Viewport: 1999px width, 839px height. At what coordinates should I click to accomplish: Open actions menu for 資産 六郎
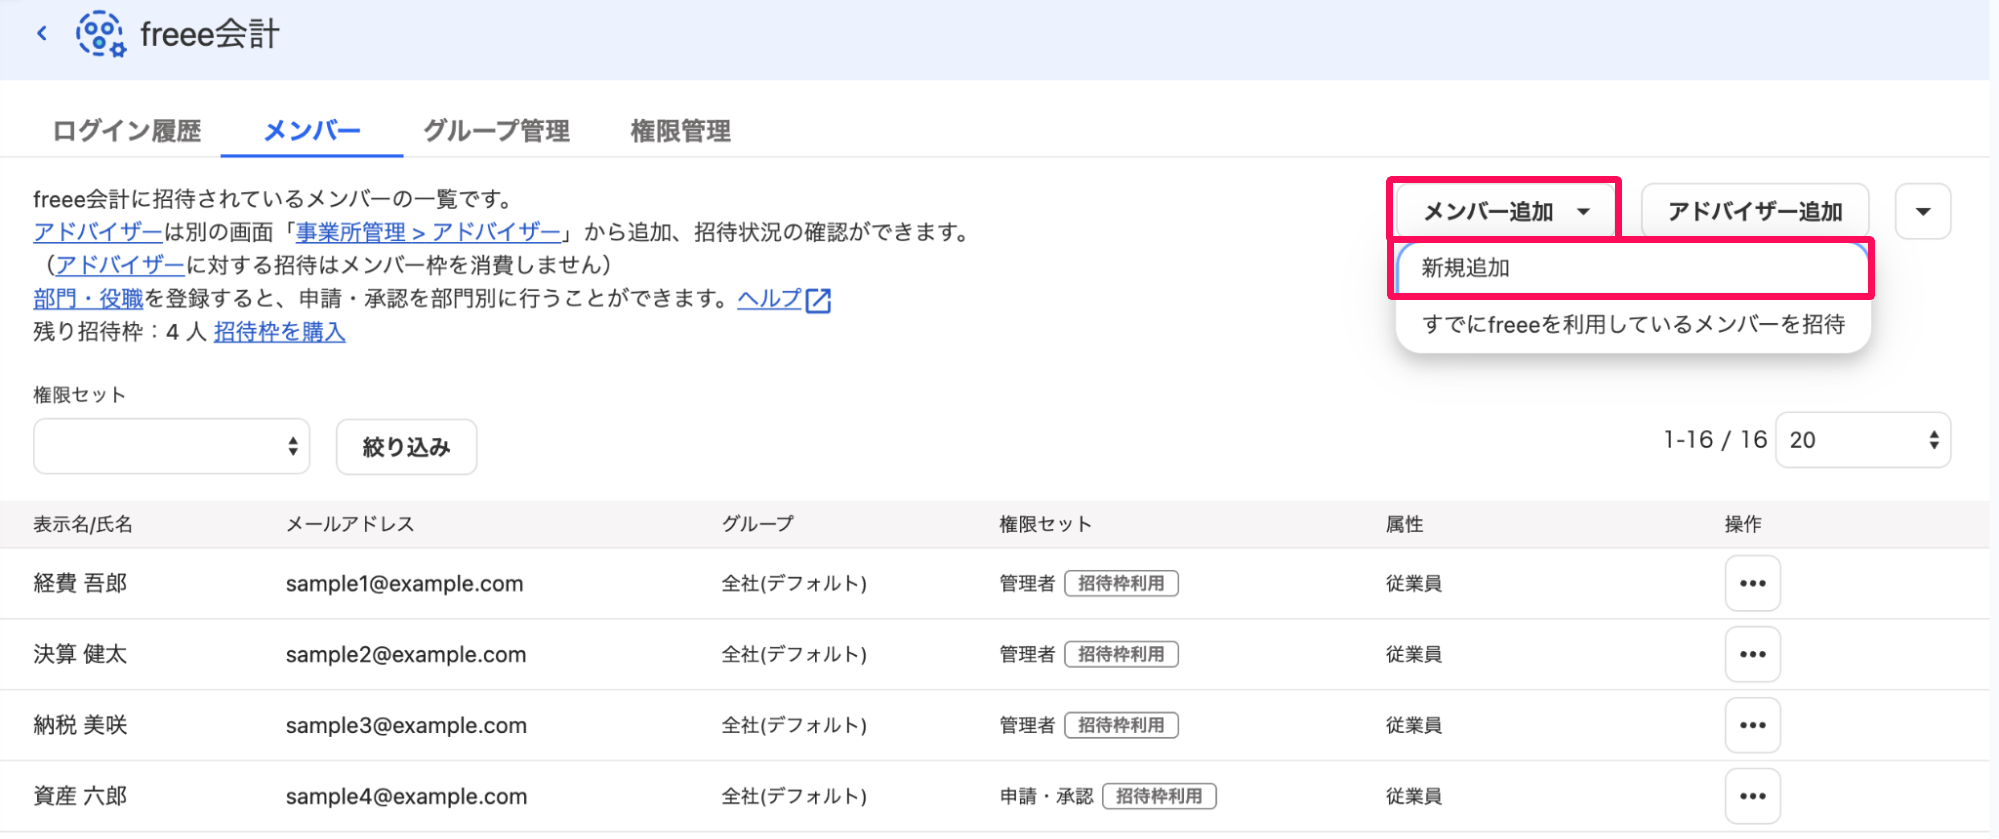coord(1752,796)
